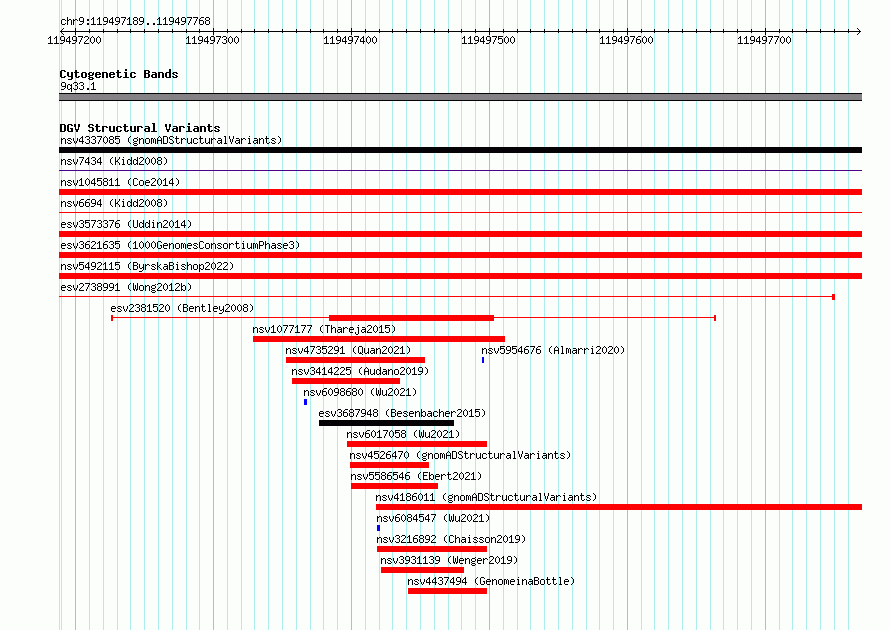
Task: Open the nsv5954676 (Almarri2020) label
Action: coord(553,350)
